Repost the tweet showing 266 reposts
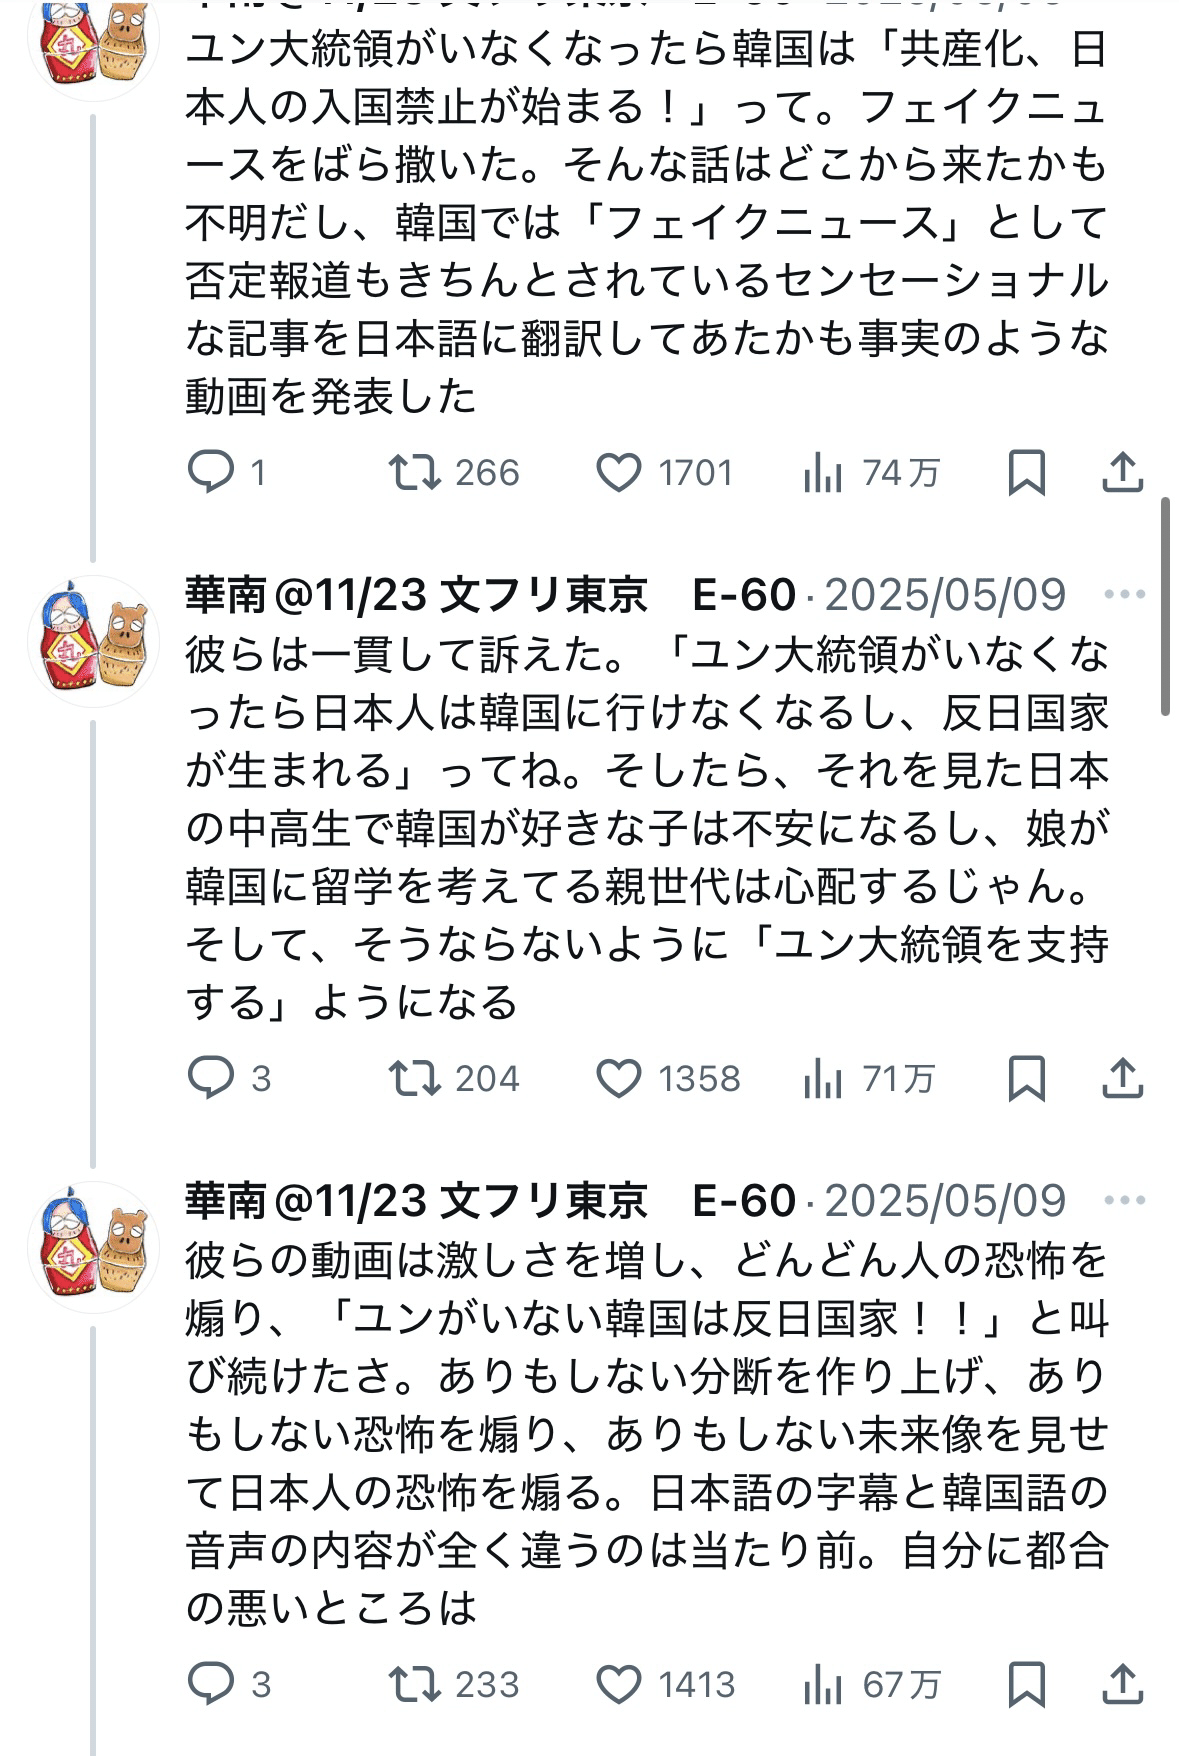Screen dimensions: 1179x1756 click(x=415, y=472)
